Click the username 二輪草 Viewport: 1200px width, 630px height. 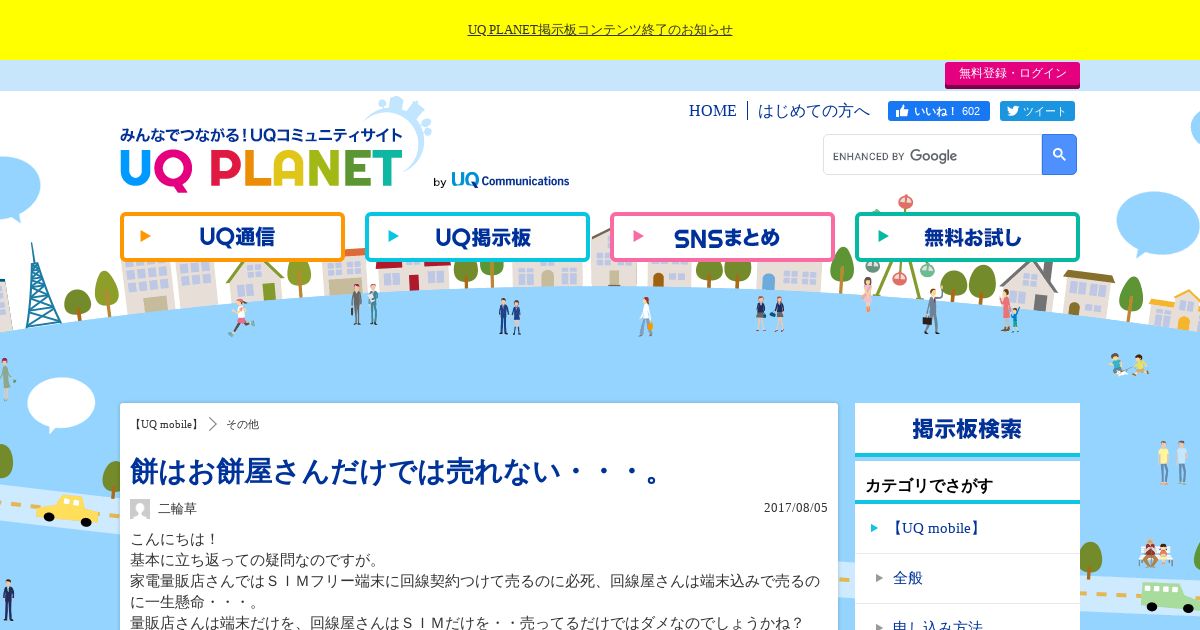tap(177, 509)
